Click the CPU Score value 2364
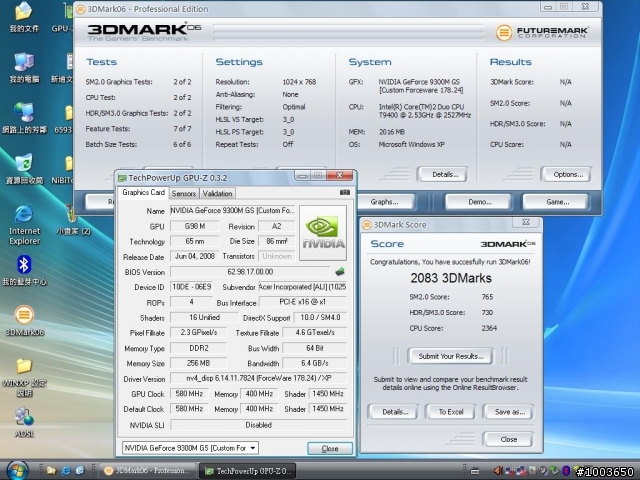The image size is (640, 480). [x=489, y=328]
